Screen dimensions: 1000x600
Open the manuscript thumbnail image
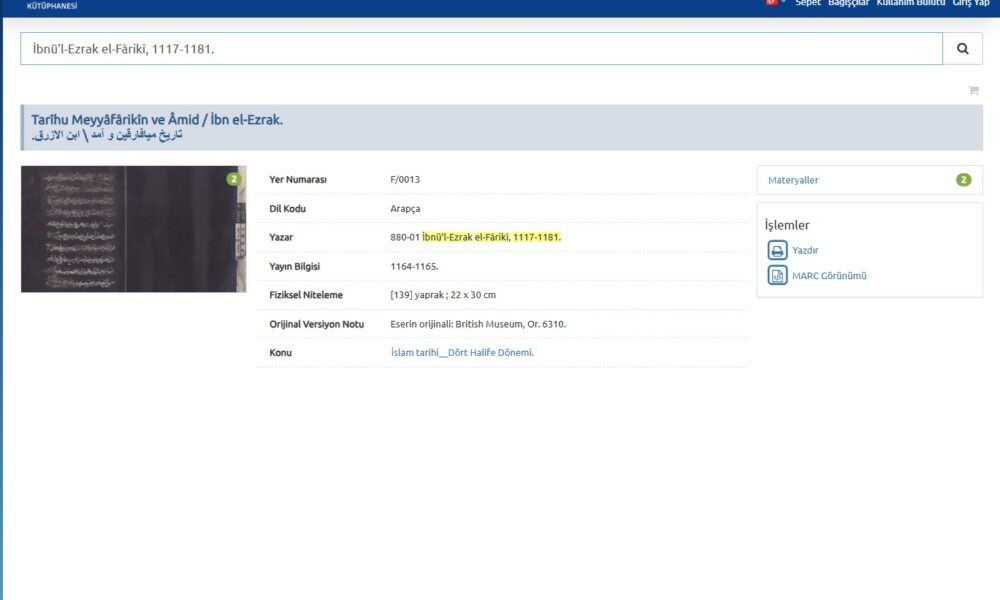133,229
